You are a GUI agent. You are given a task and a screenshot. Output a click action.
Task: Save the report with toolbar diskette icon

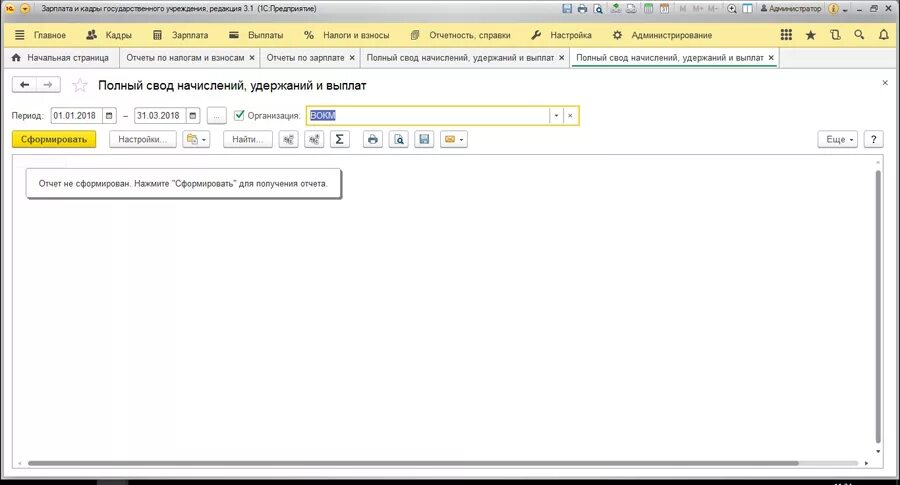[x=424, y=139]
